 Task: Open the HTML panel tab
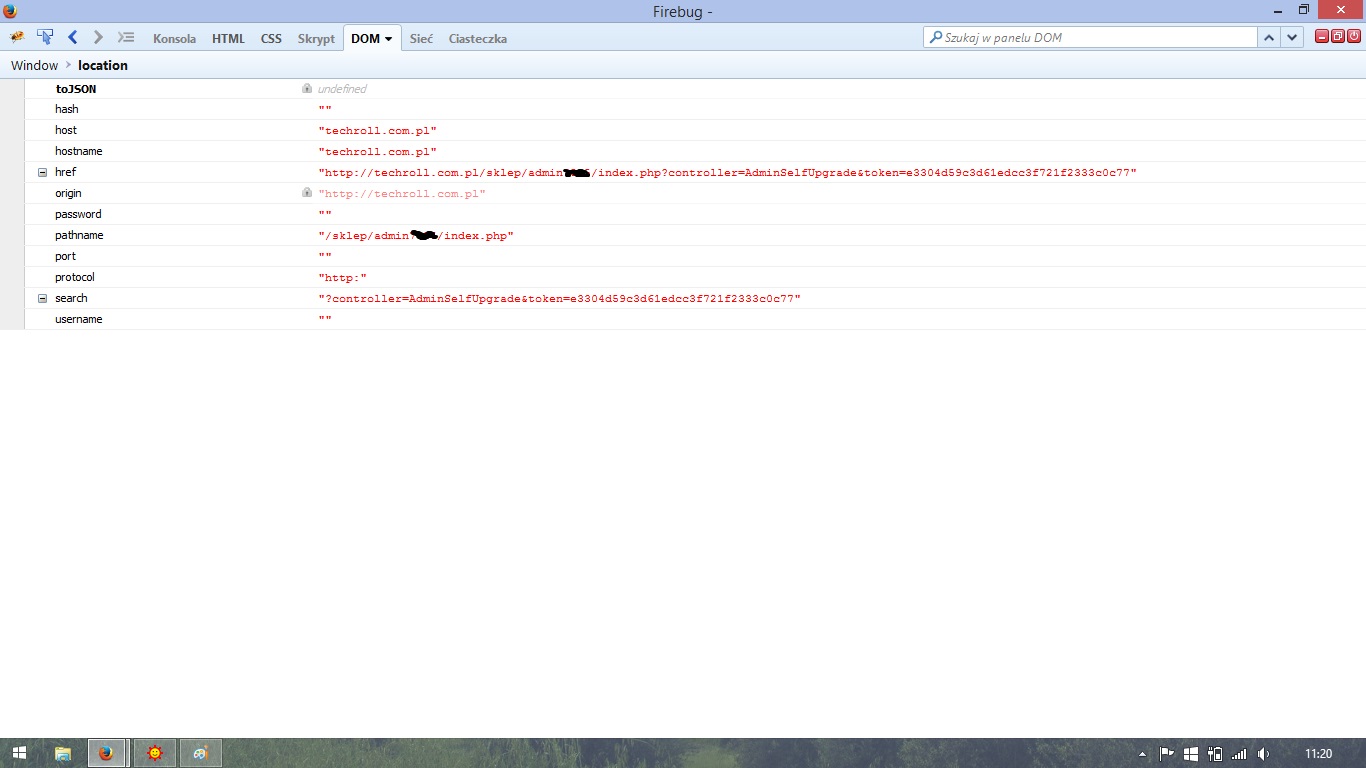228,39
